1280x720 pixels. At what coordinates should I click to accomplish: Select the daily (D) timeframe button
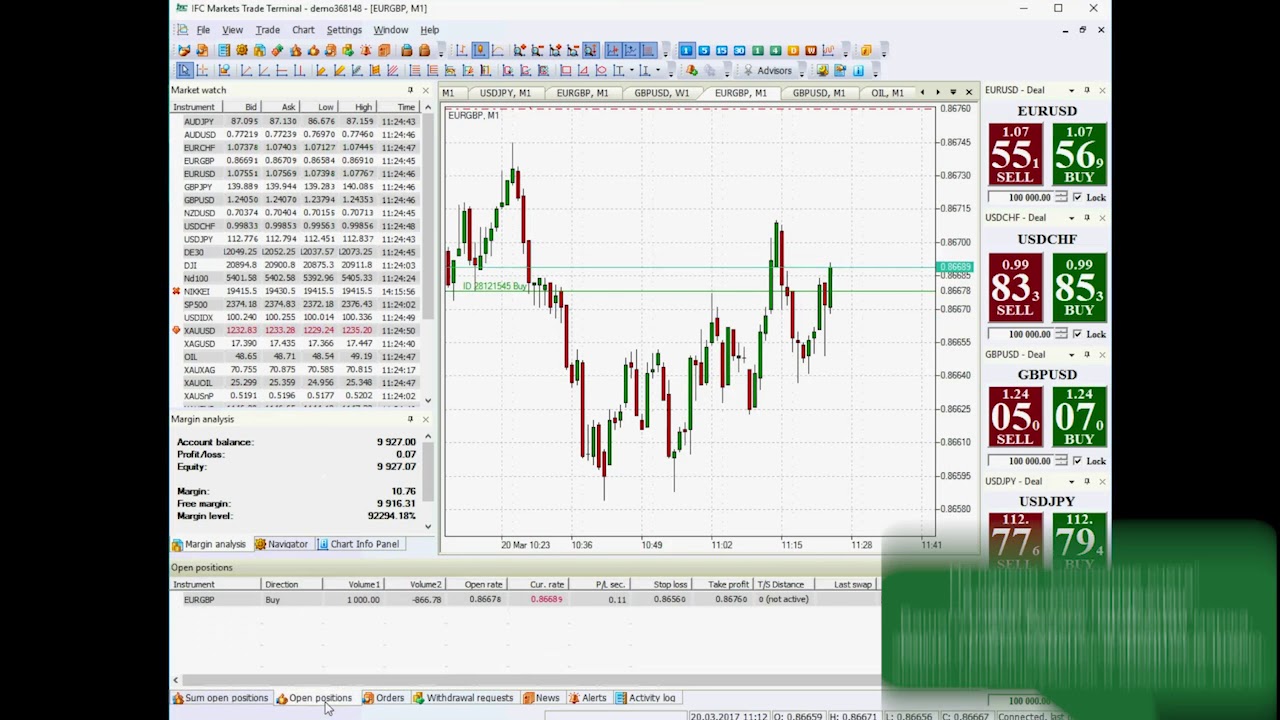(x=793, y=50)
